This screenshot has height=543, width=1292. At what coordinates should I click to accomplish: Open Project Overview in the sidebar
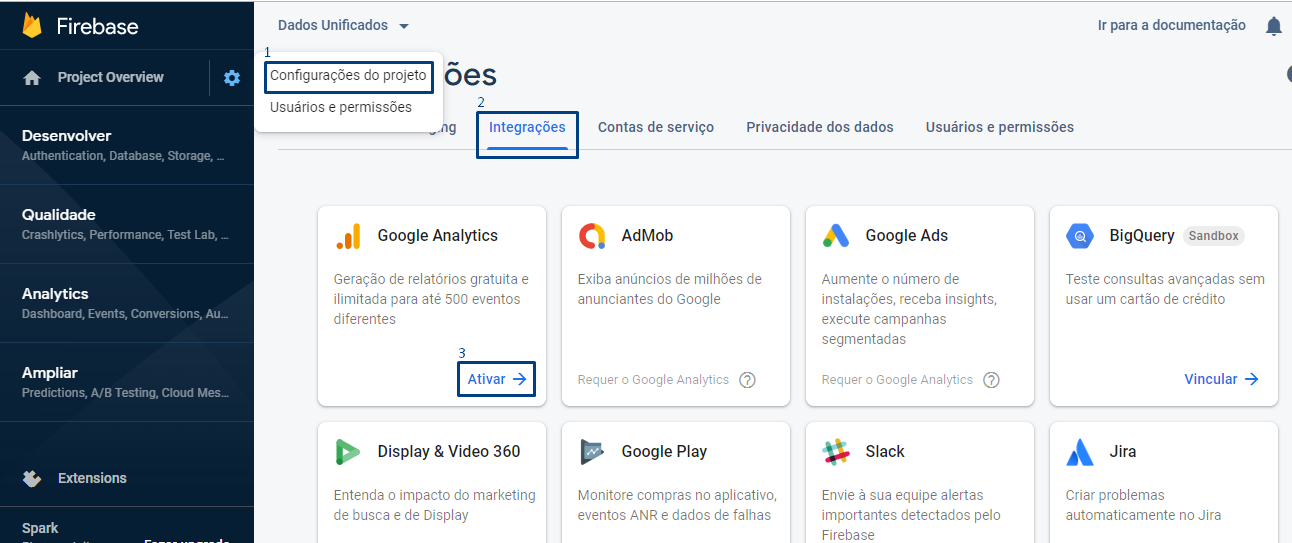pyautogui.click(x=110, y=77)
